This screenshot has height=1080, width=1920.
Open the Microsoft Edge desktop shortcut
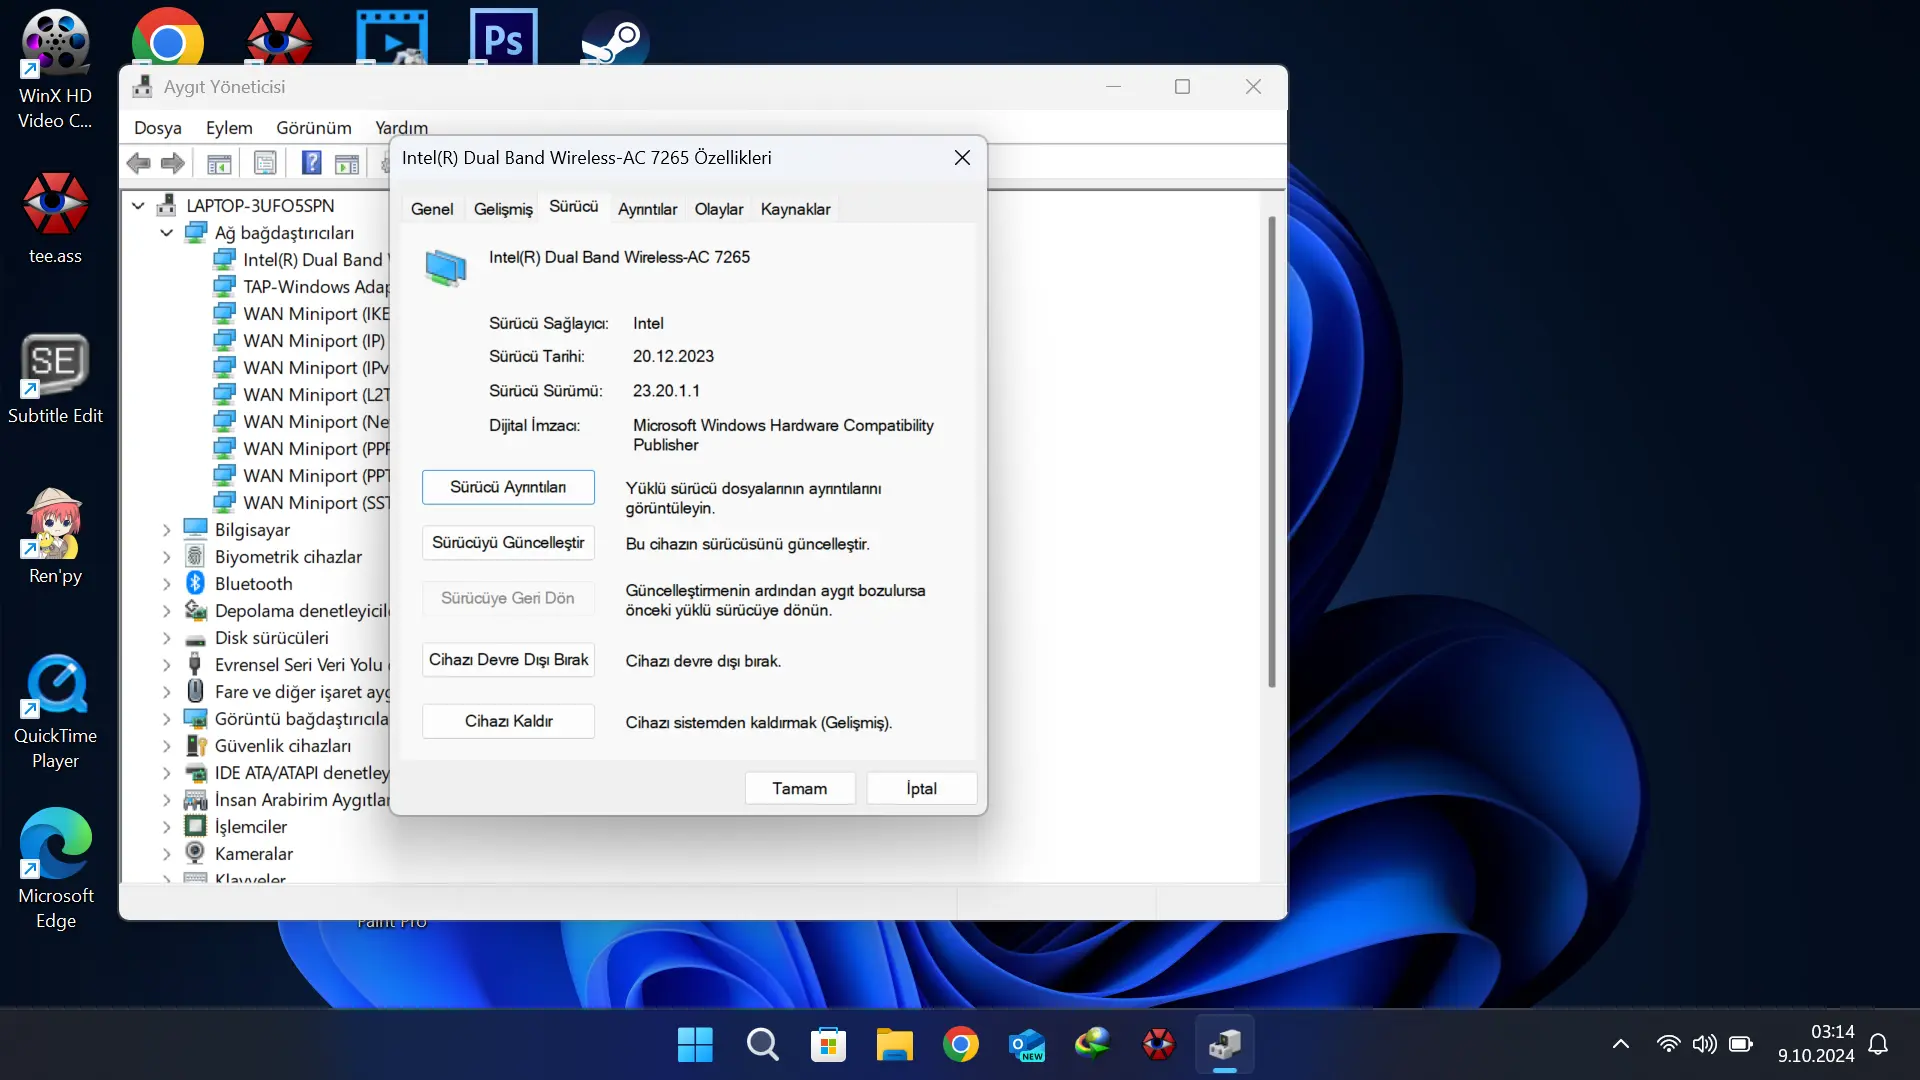point(55,869)
